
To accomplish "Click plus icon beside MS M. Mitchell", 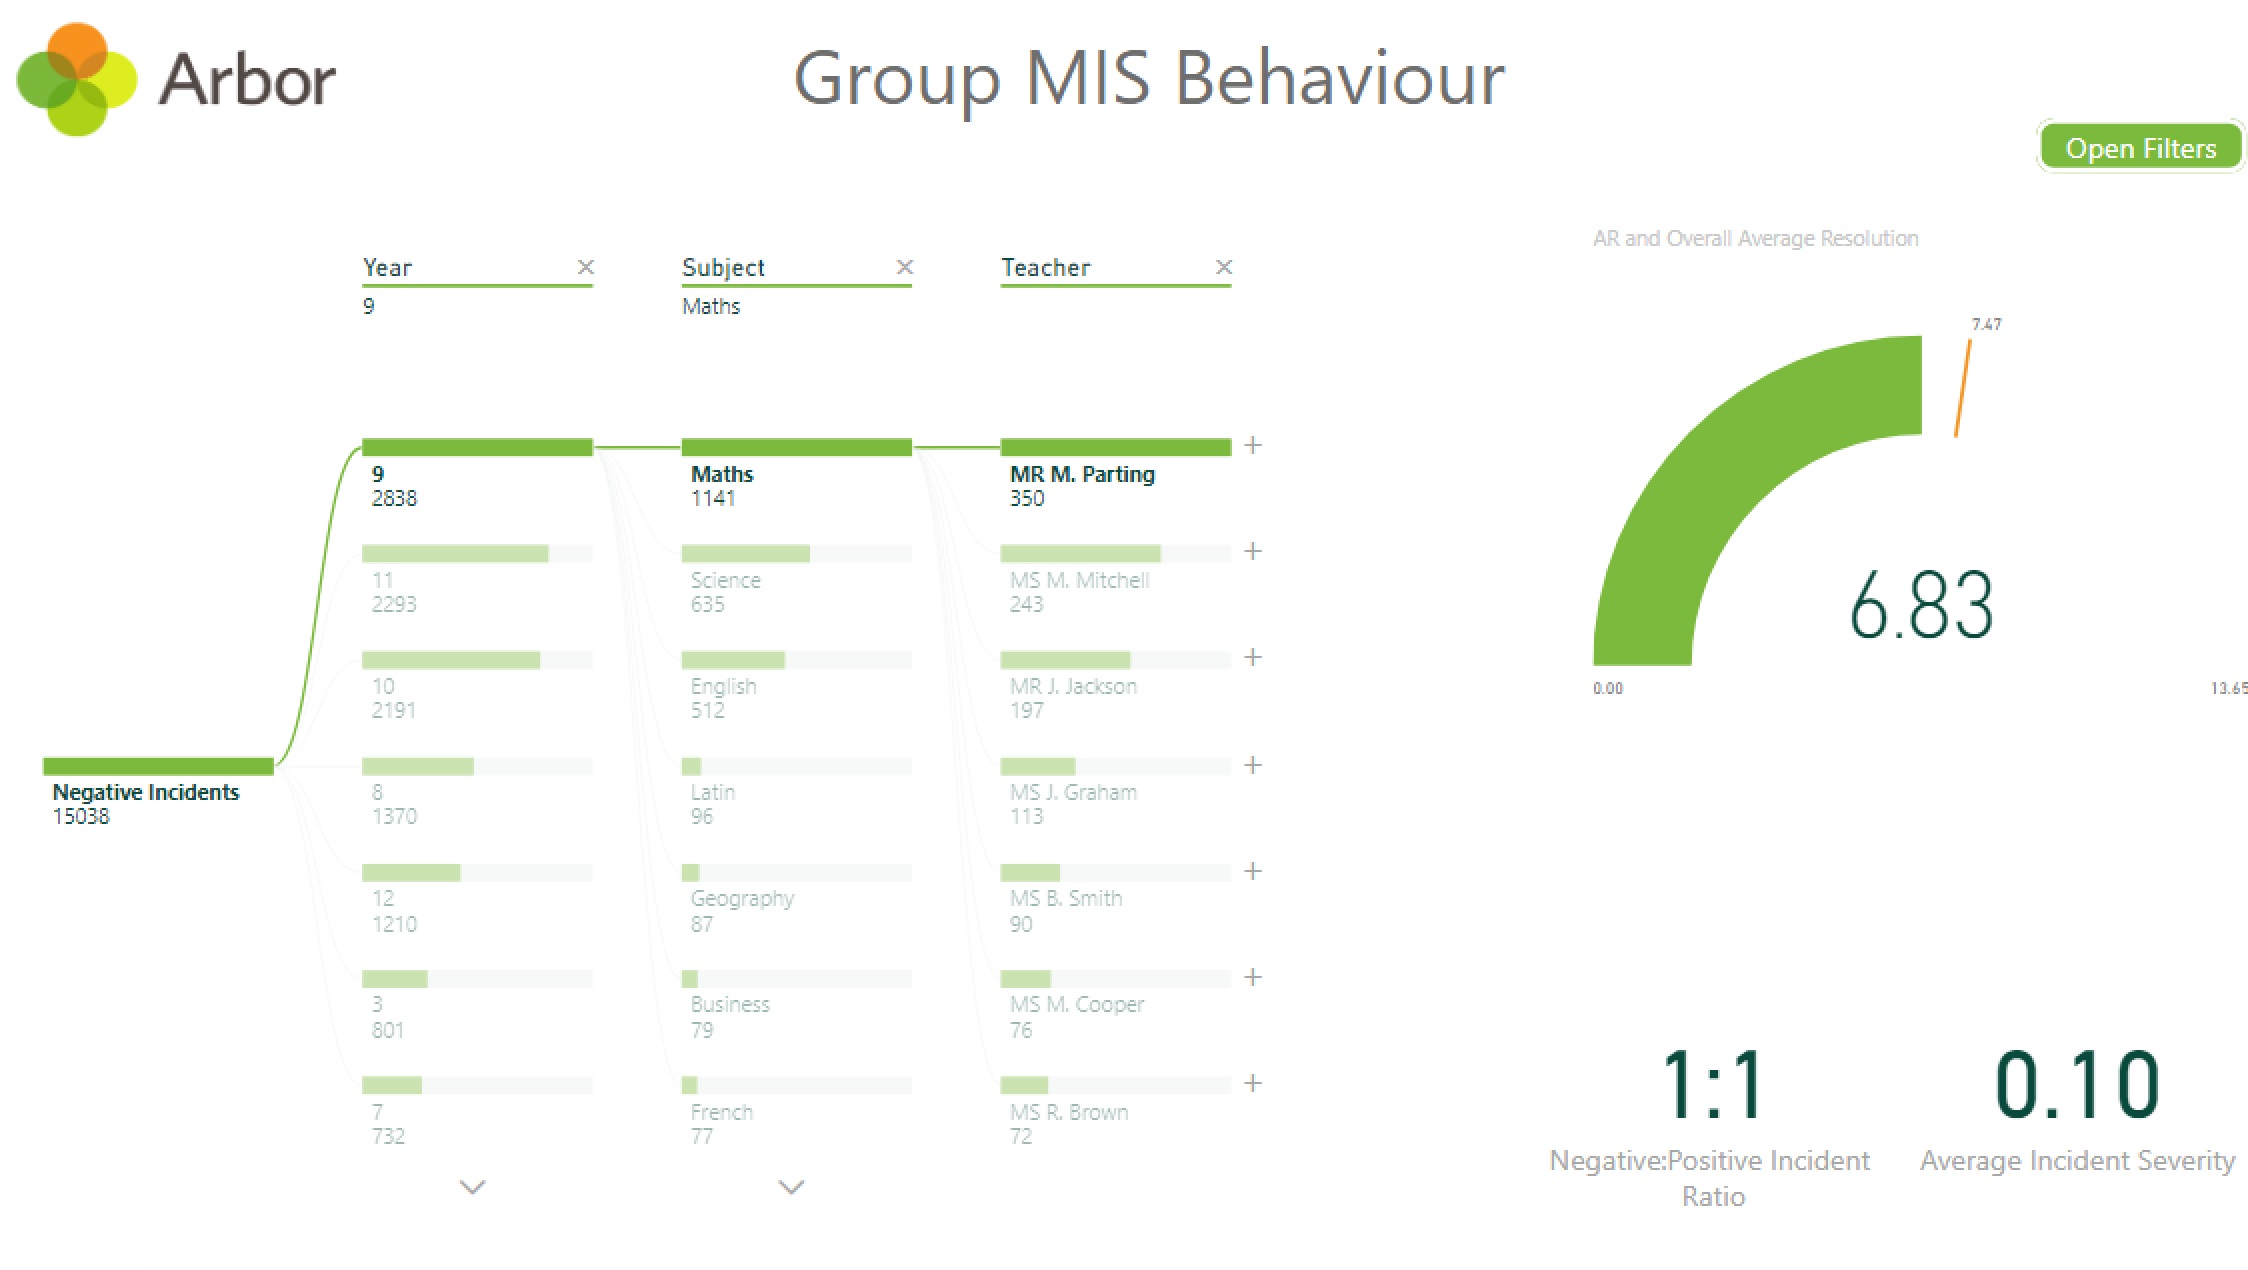I will pyautogui.click(x=1253, y=552).
